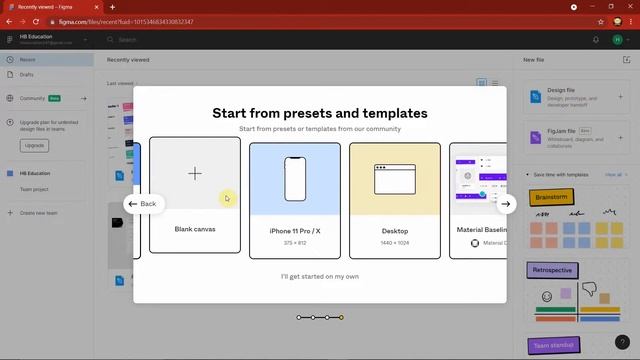The height and width of the screenshot is (360, 640).
Task: Open Drafts in the sidebar
Action: point(47,75)
